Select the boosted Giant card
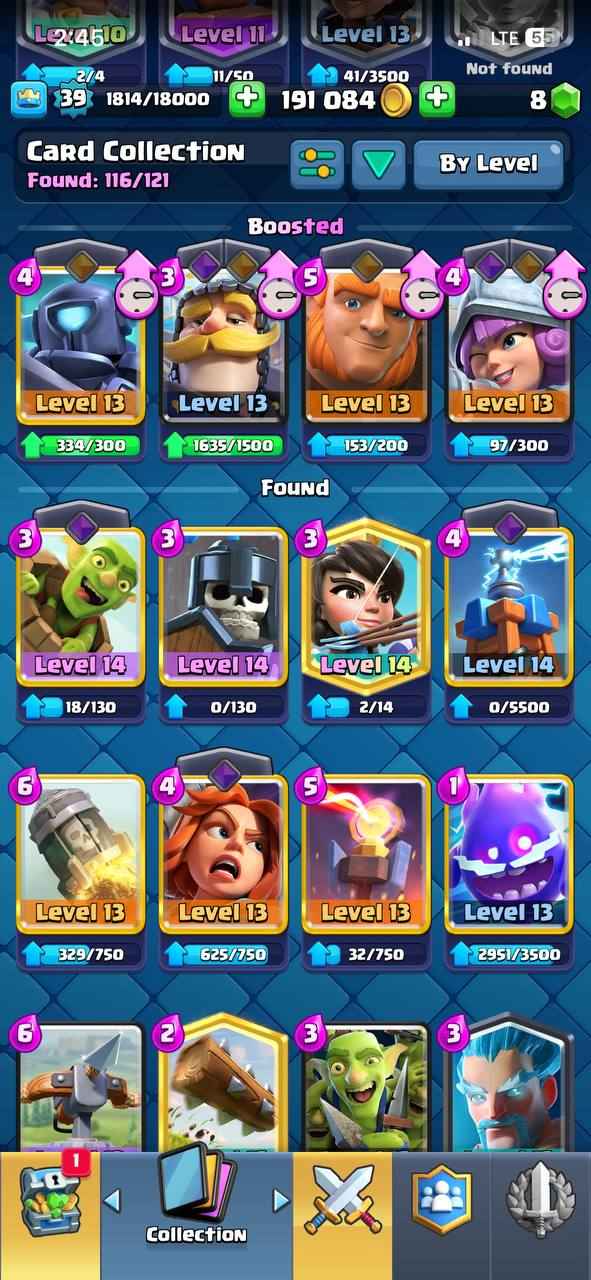The image size is (591, 1280). click(x=365, y=342)
